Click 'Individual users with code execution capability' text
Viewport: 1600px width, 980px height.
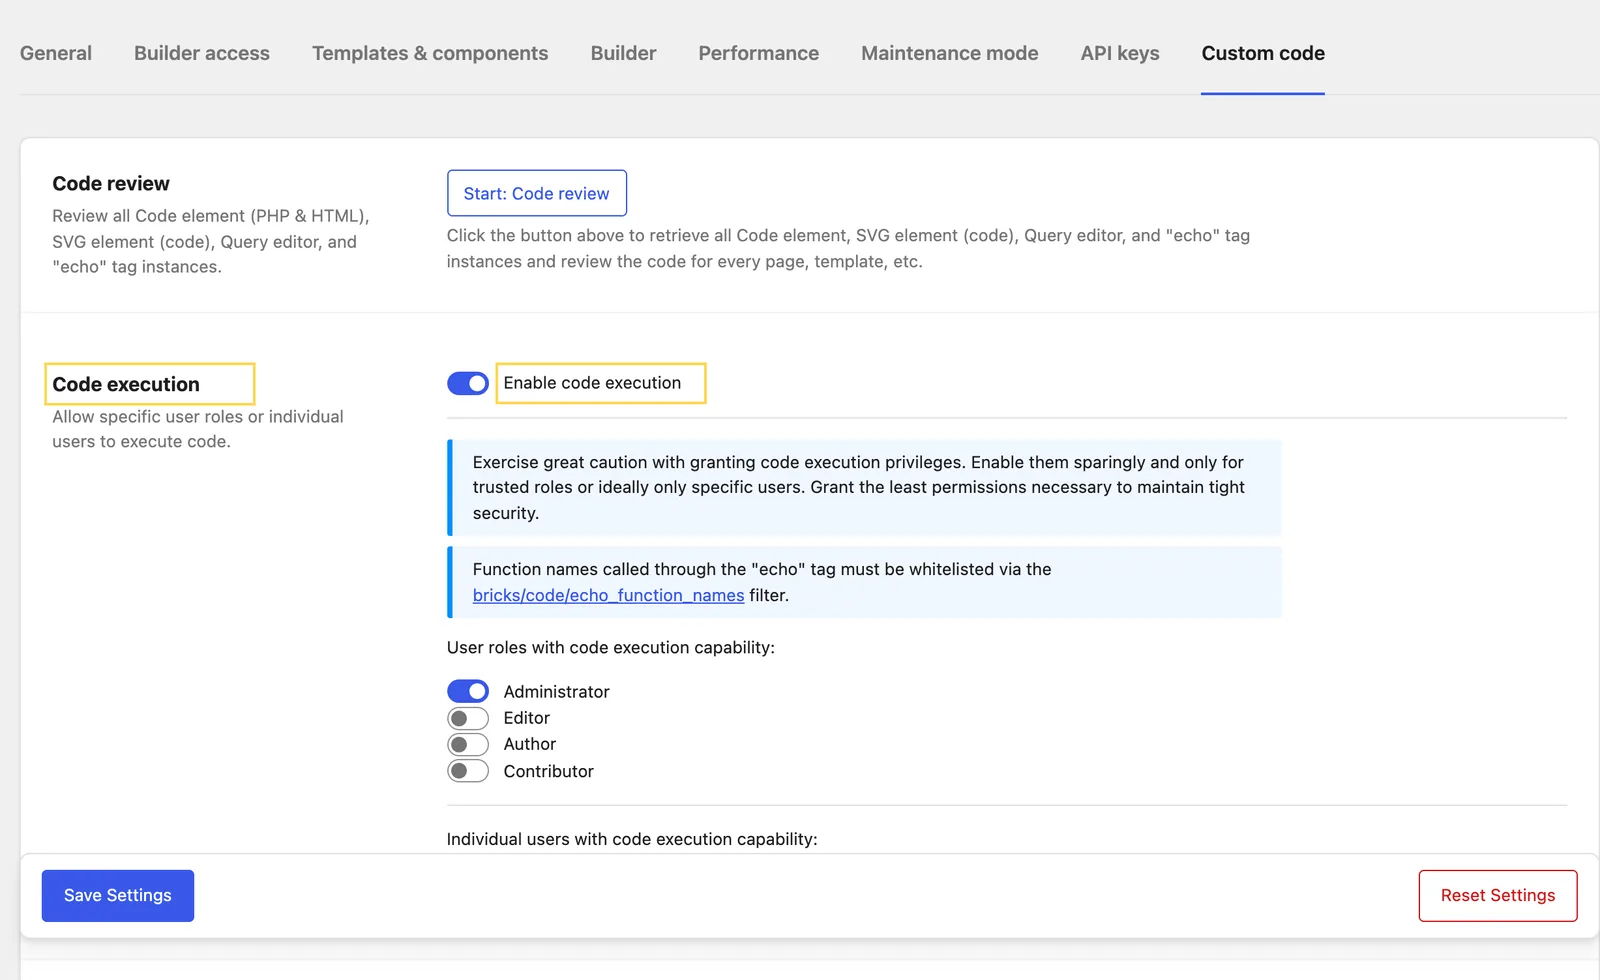tap(632, 839)
